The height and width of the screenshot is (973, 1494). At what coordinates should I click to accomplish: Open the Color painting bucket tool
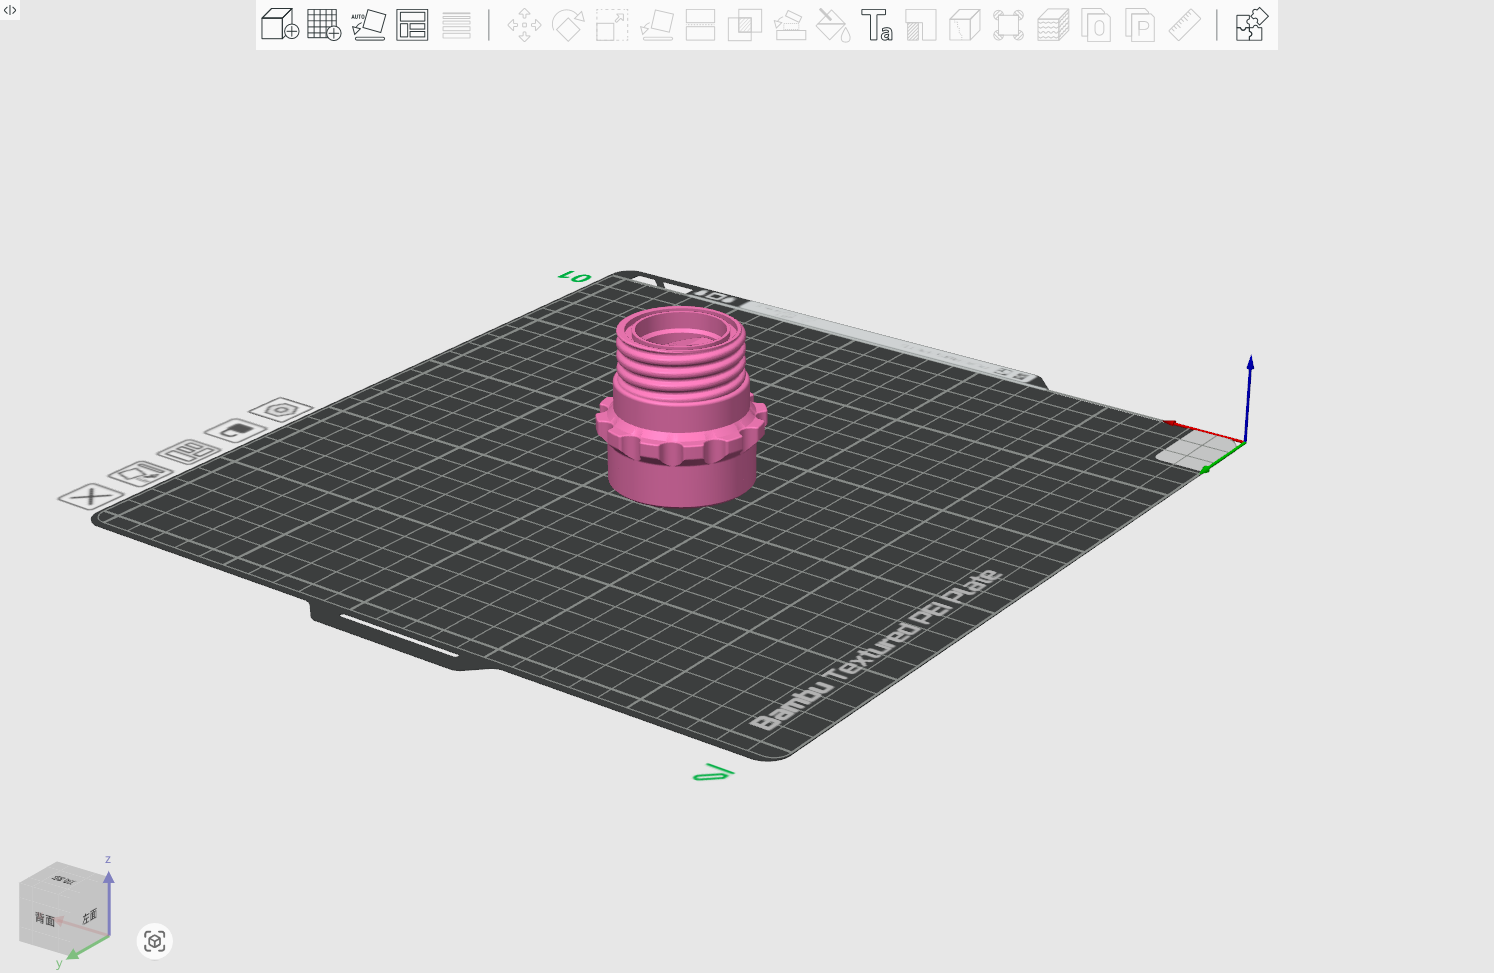(x=833, y=24)
